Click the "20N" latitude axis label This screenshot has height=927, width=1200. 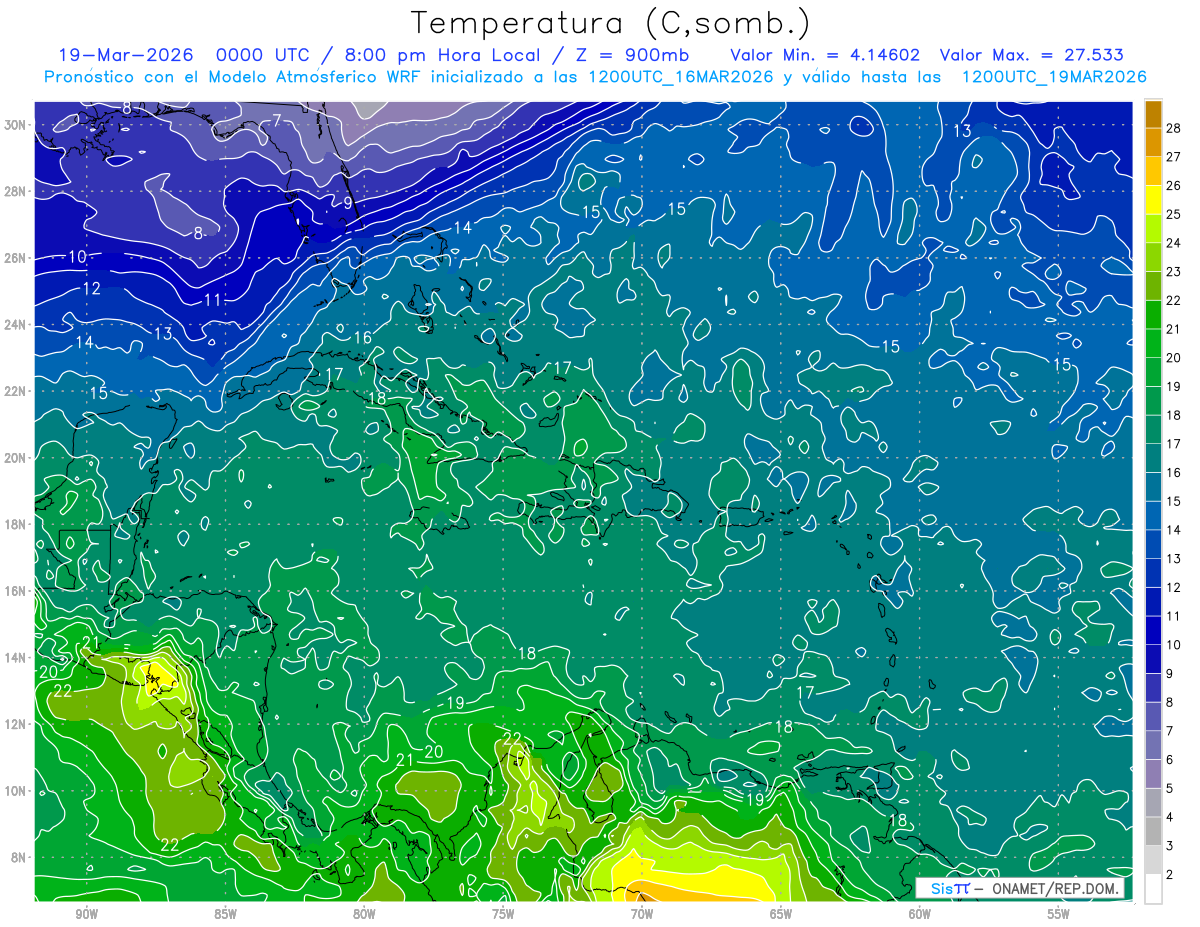[x=16, y=458]
